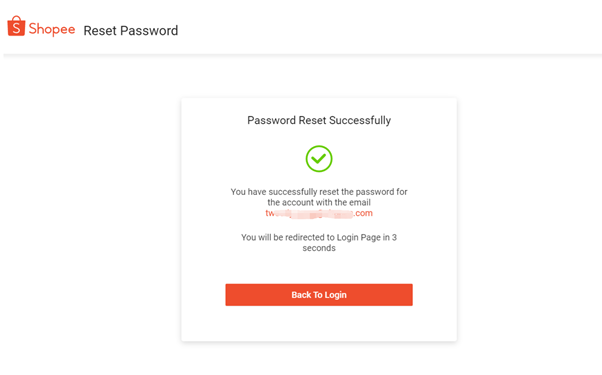Click the Back To Login button
Image resolution: width=602 pixels, height=375 pixels.
click(x=319, y=295)
